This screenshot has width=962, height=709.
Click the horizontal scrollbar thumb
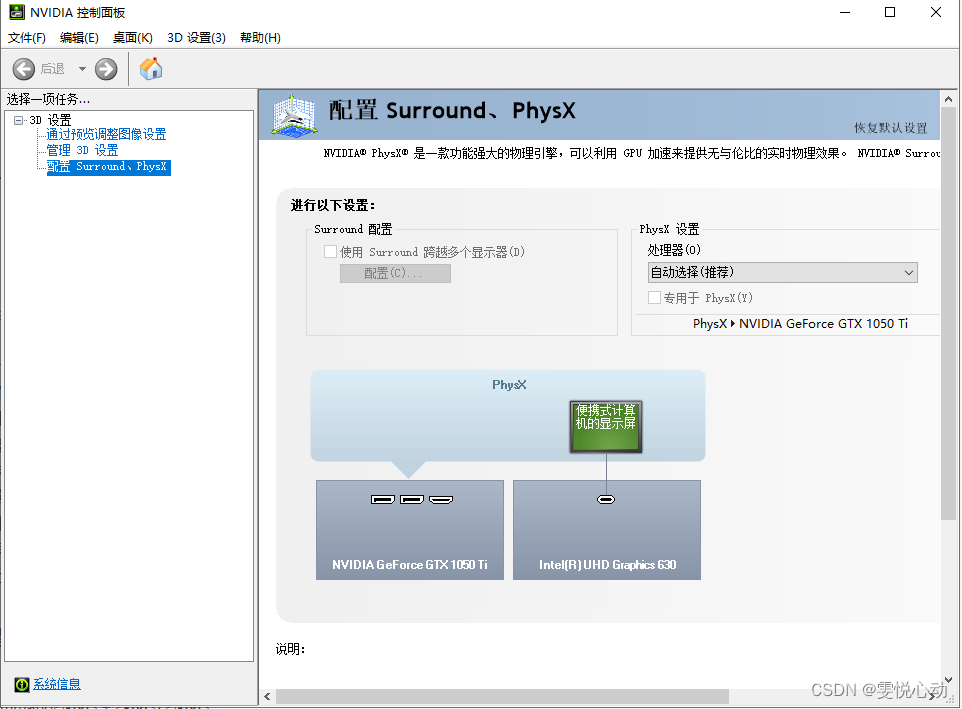click(x=502, y=697)
